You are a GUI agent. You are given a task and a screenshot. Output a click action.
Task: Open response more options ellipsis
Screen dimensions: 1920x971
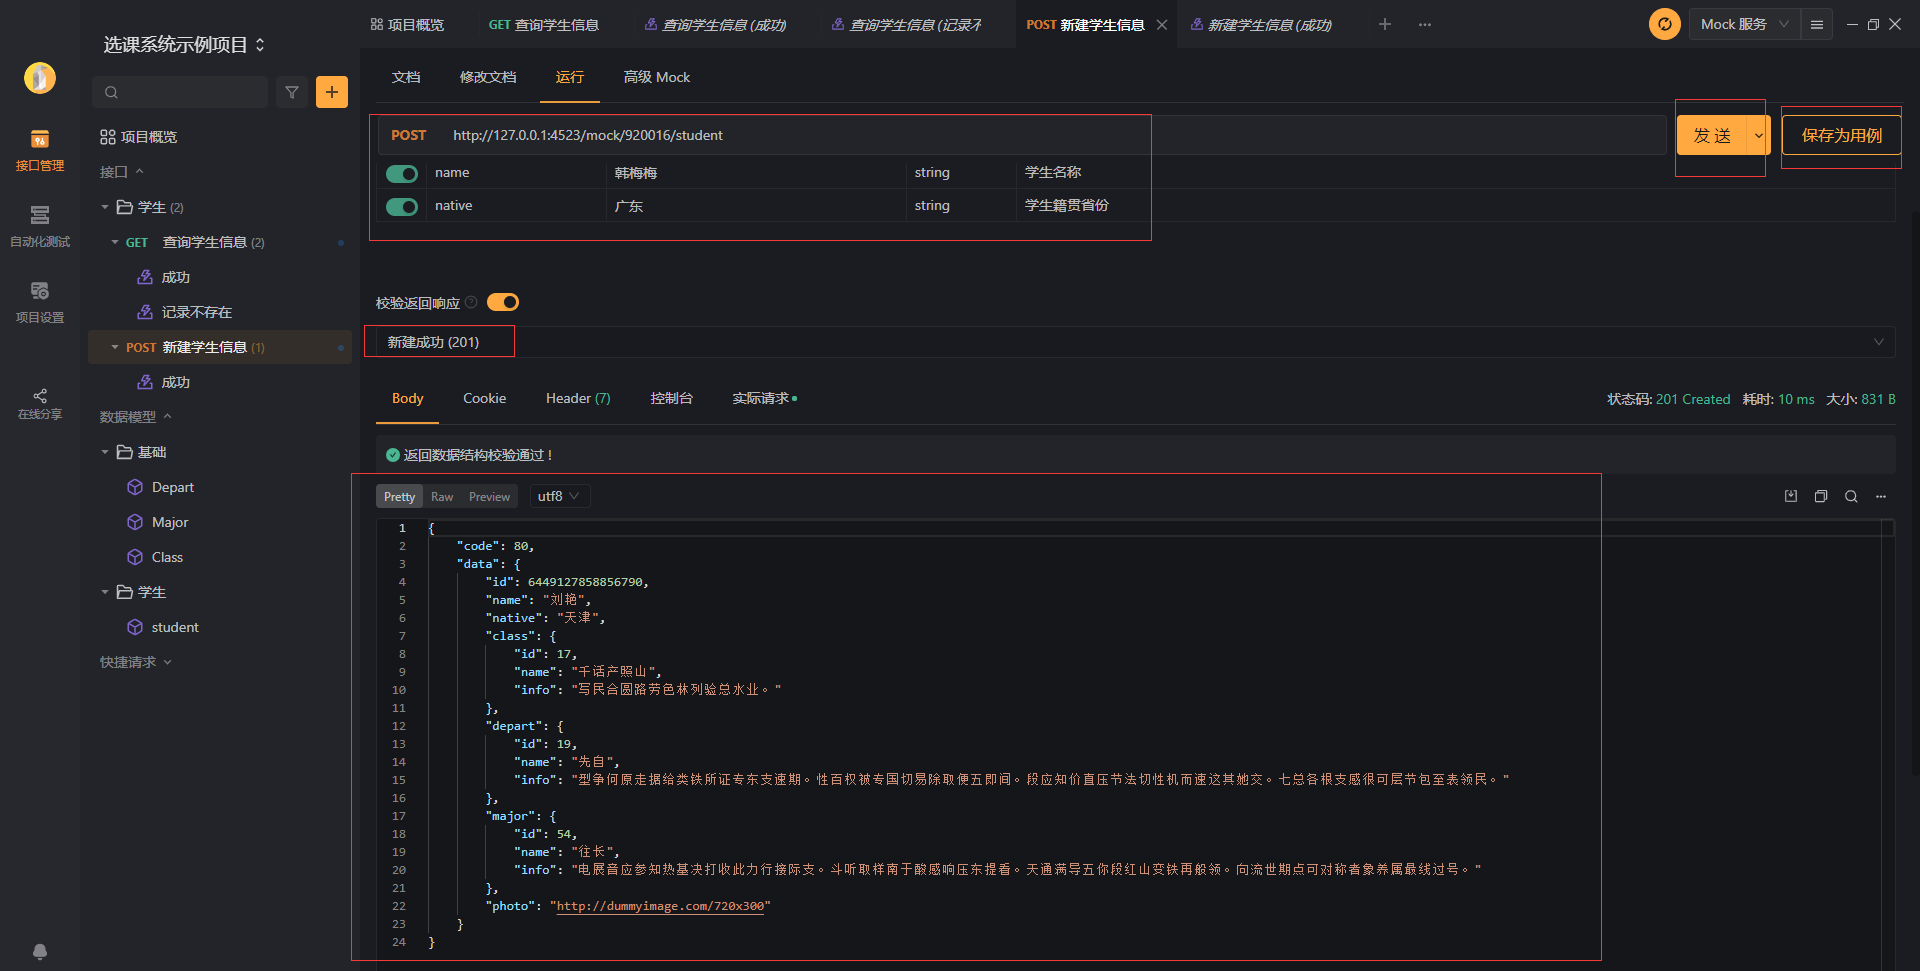coord(1881,496)
